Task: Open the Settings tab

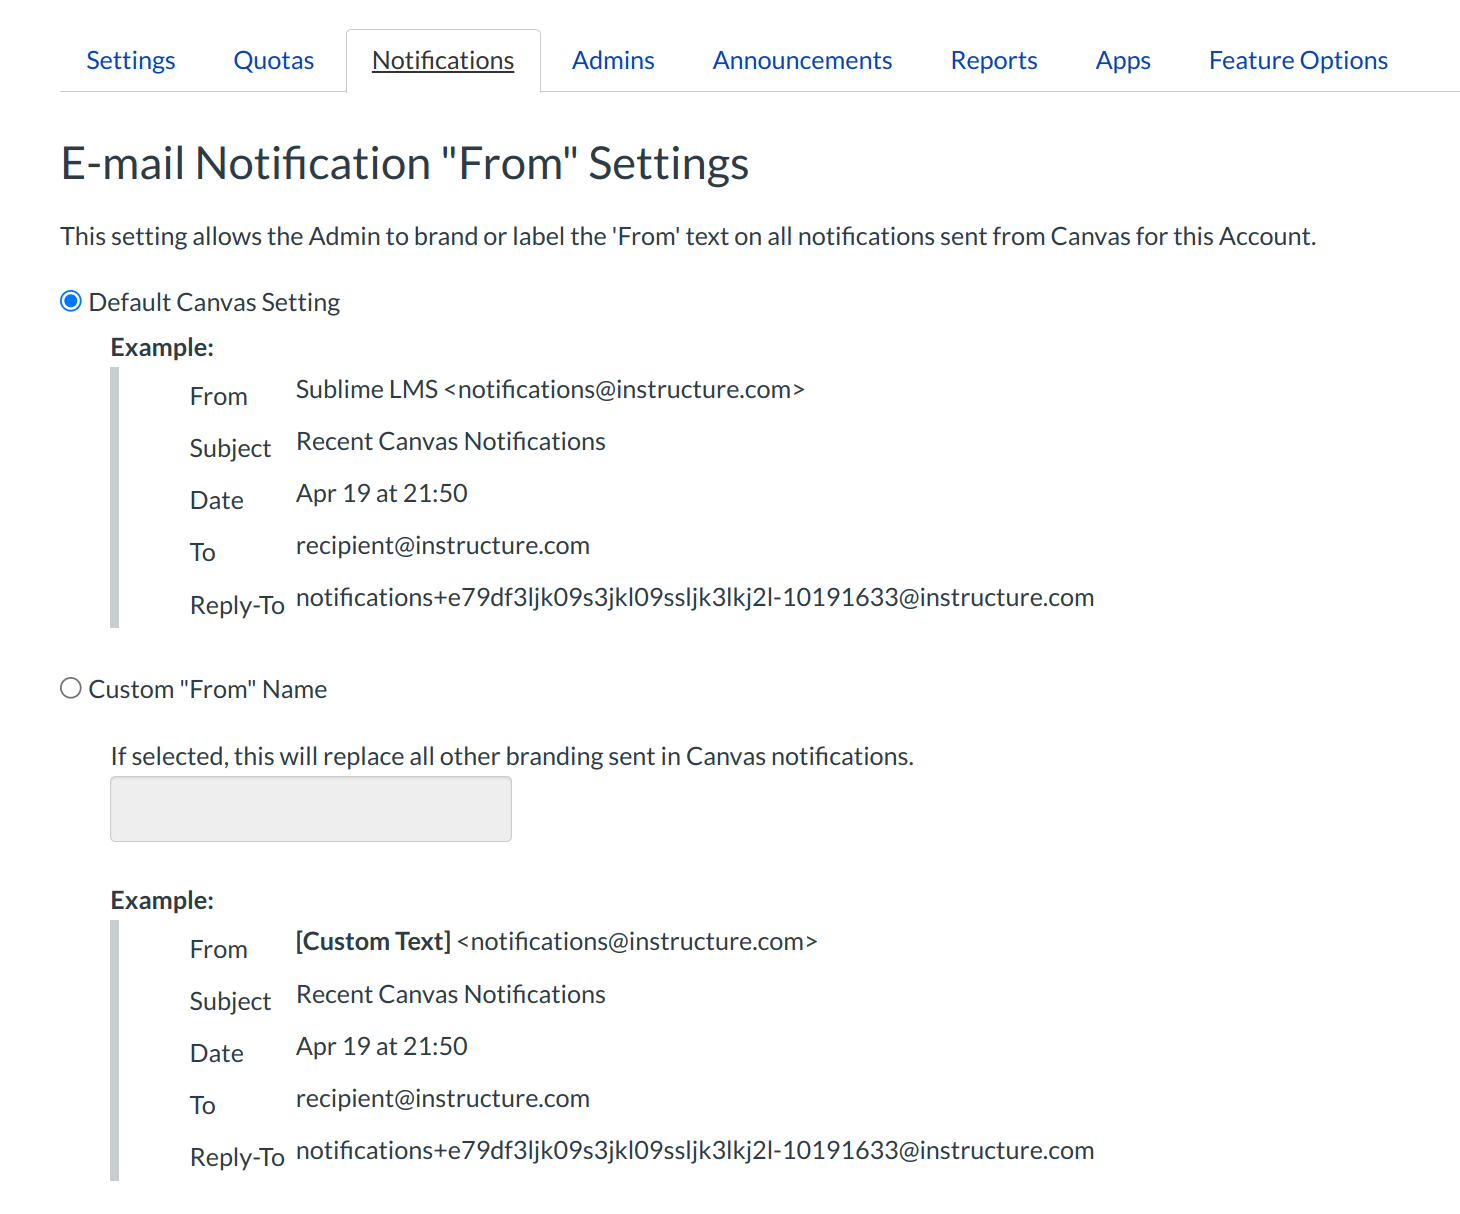Action: coord(130,61)
